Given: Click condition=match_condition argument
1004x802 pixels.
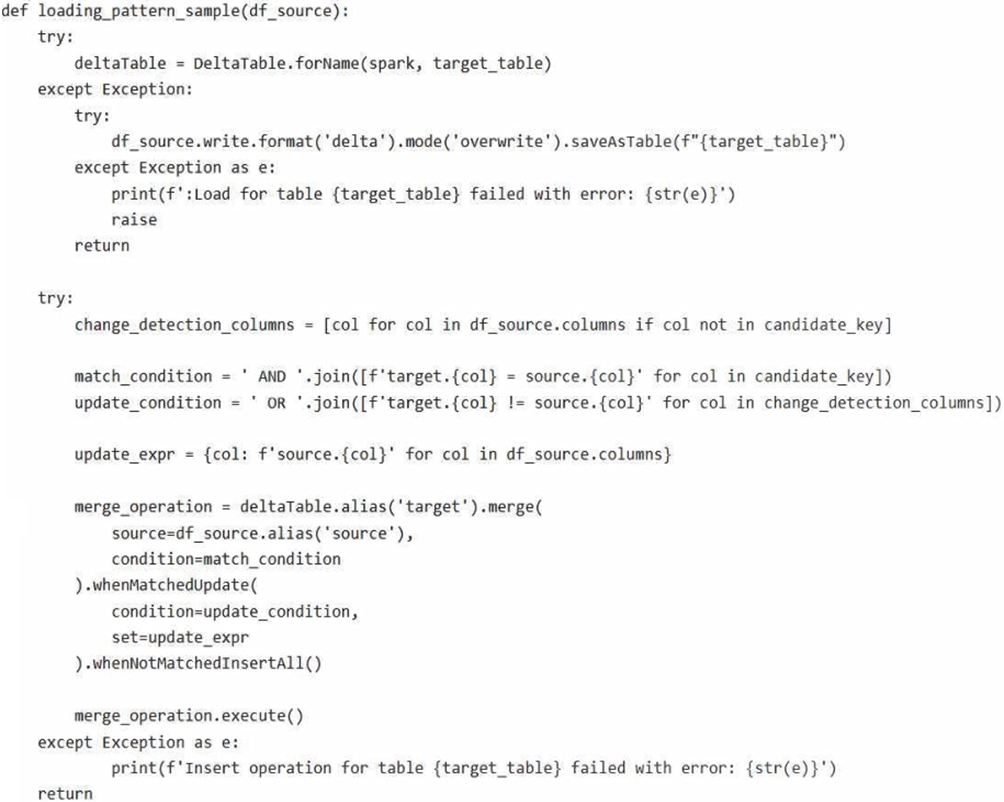Looking at the screenshot, I should [226, 559].
